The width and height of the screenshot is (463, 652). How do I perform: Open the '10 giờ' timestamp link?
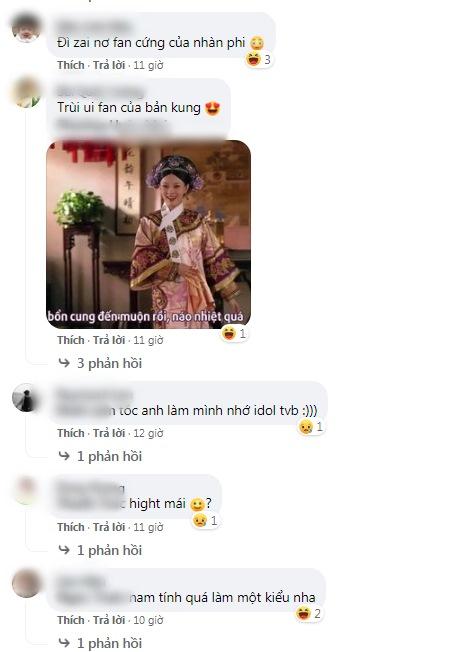(149, 620)
